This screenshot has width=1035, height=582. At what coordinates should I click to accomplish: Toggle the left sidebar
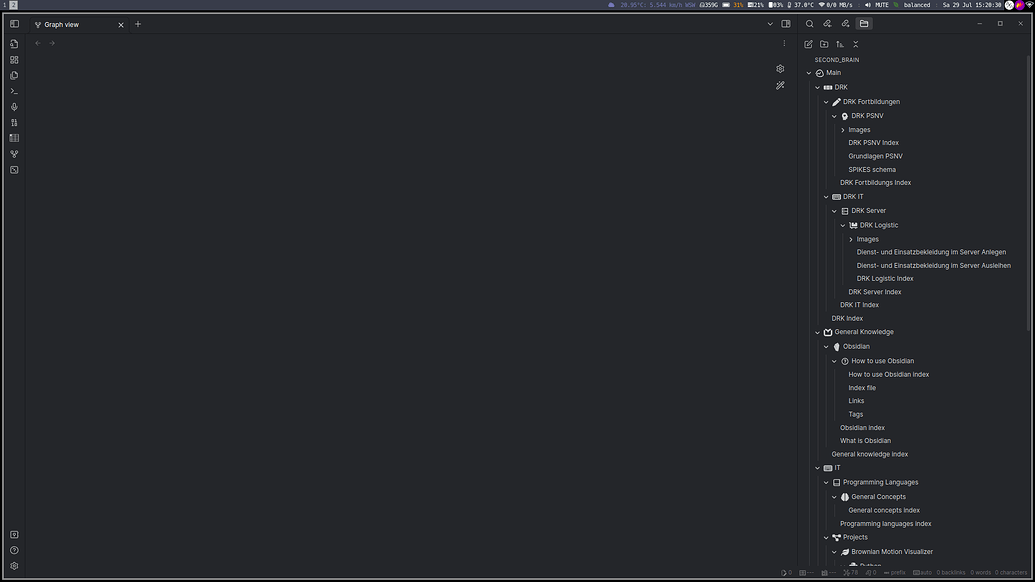(x=14, y=24)
